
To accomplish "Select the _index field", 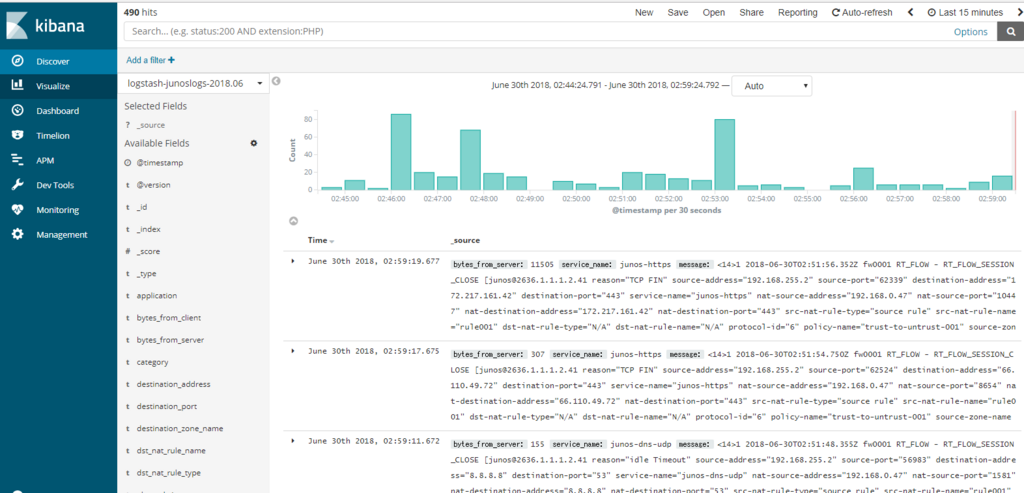I will [148, 229].
